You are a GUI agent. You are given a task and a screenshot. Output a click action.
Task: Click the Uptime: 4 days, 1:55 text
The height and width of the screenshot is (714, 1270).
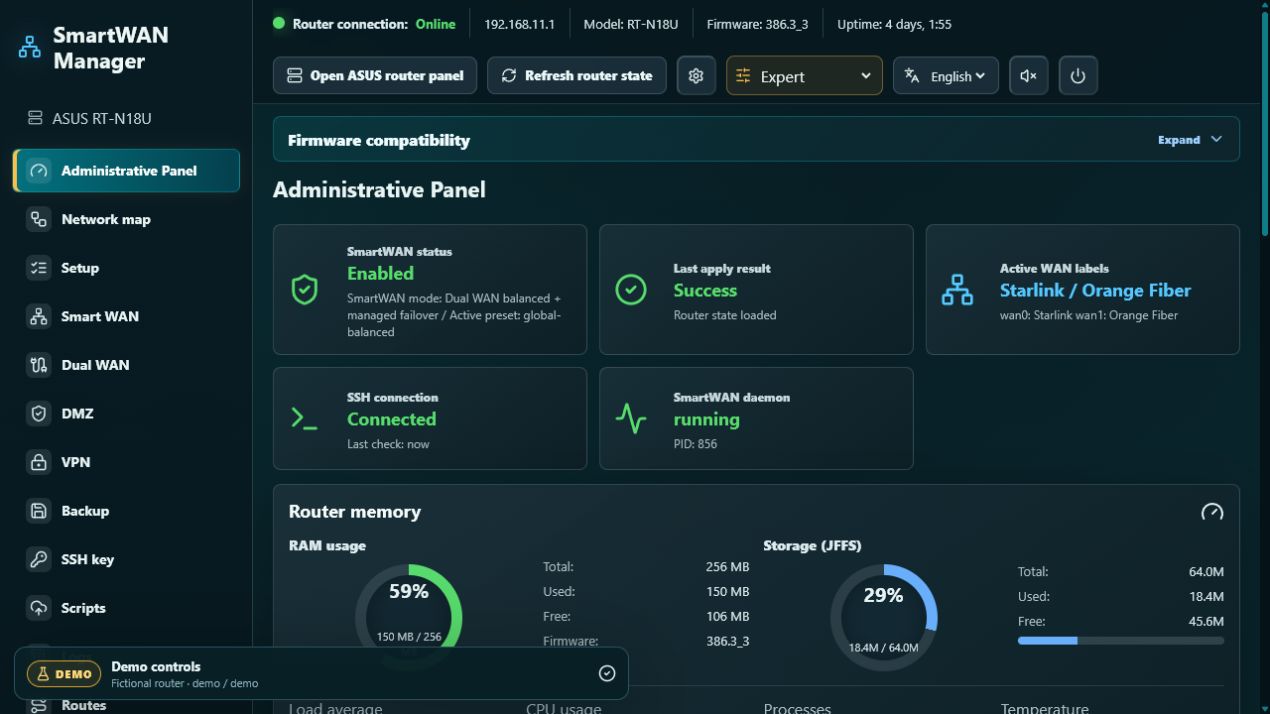click(x=894, y=24)
